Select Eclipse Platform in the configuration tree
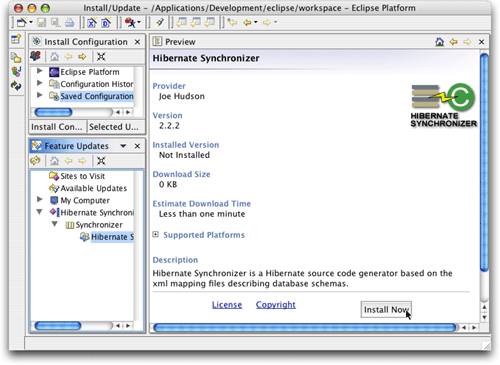This screenshot has width=500, height=365. click(x=90, y=72)
